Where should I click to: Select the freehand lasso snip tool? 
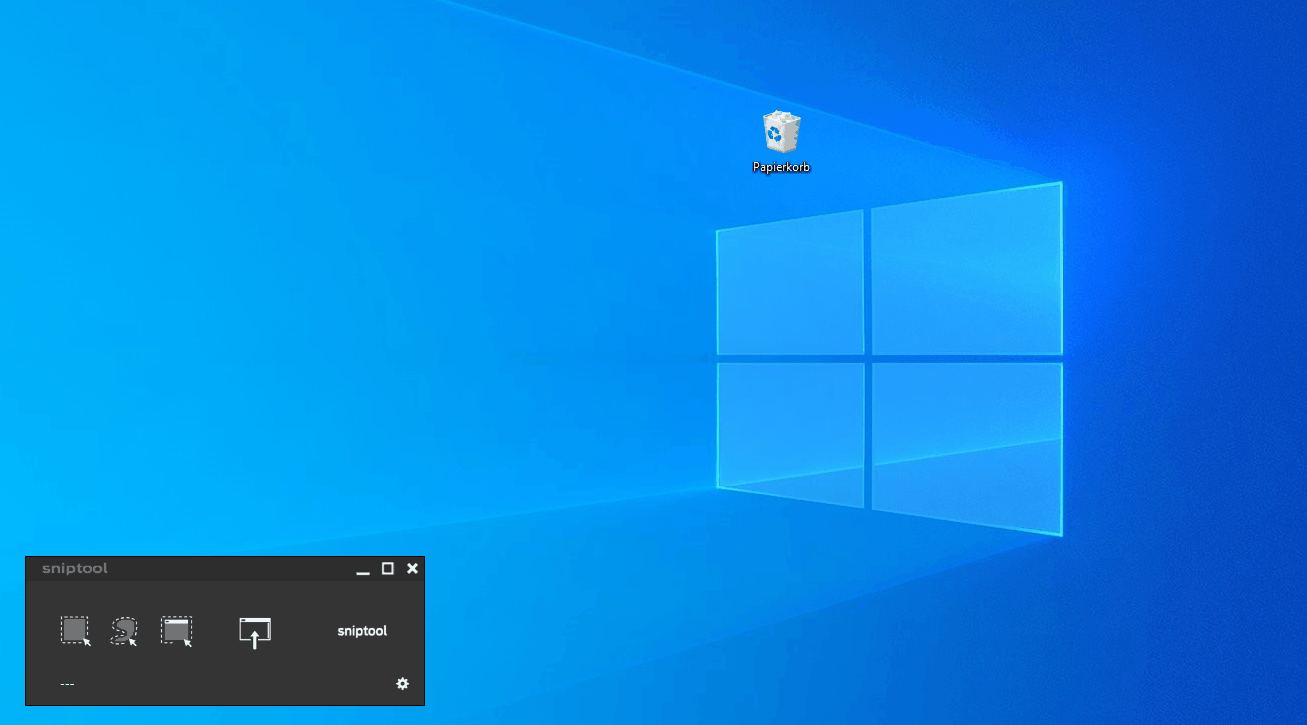[x=124, y=631]
